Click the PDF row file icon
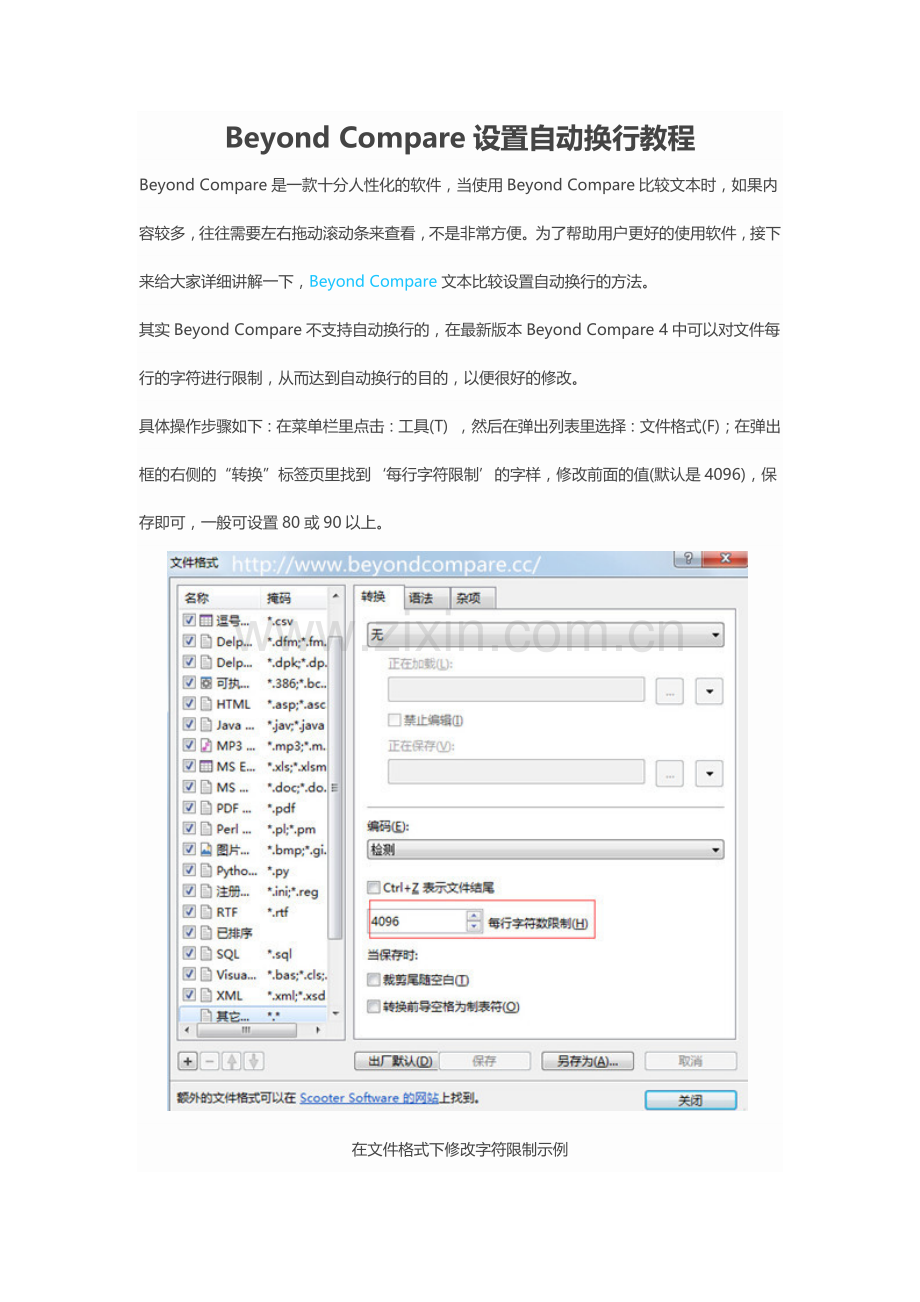The height and width of the screenshot is (1302, 920). click(206, 808)
